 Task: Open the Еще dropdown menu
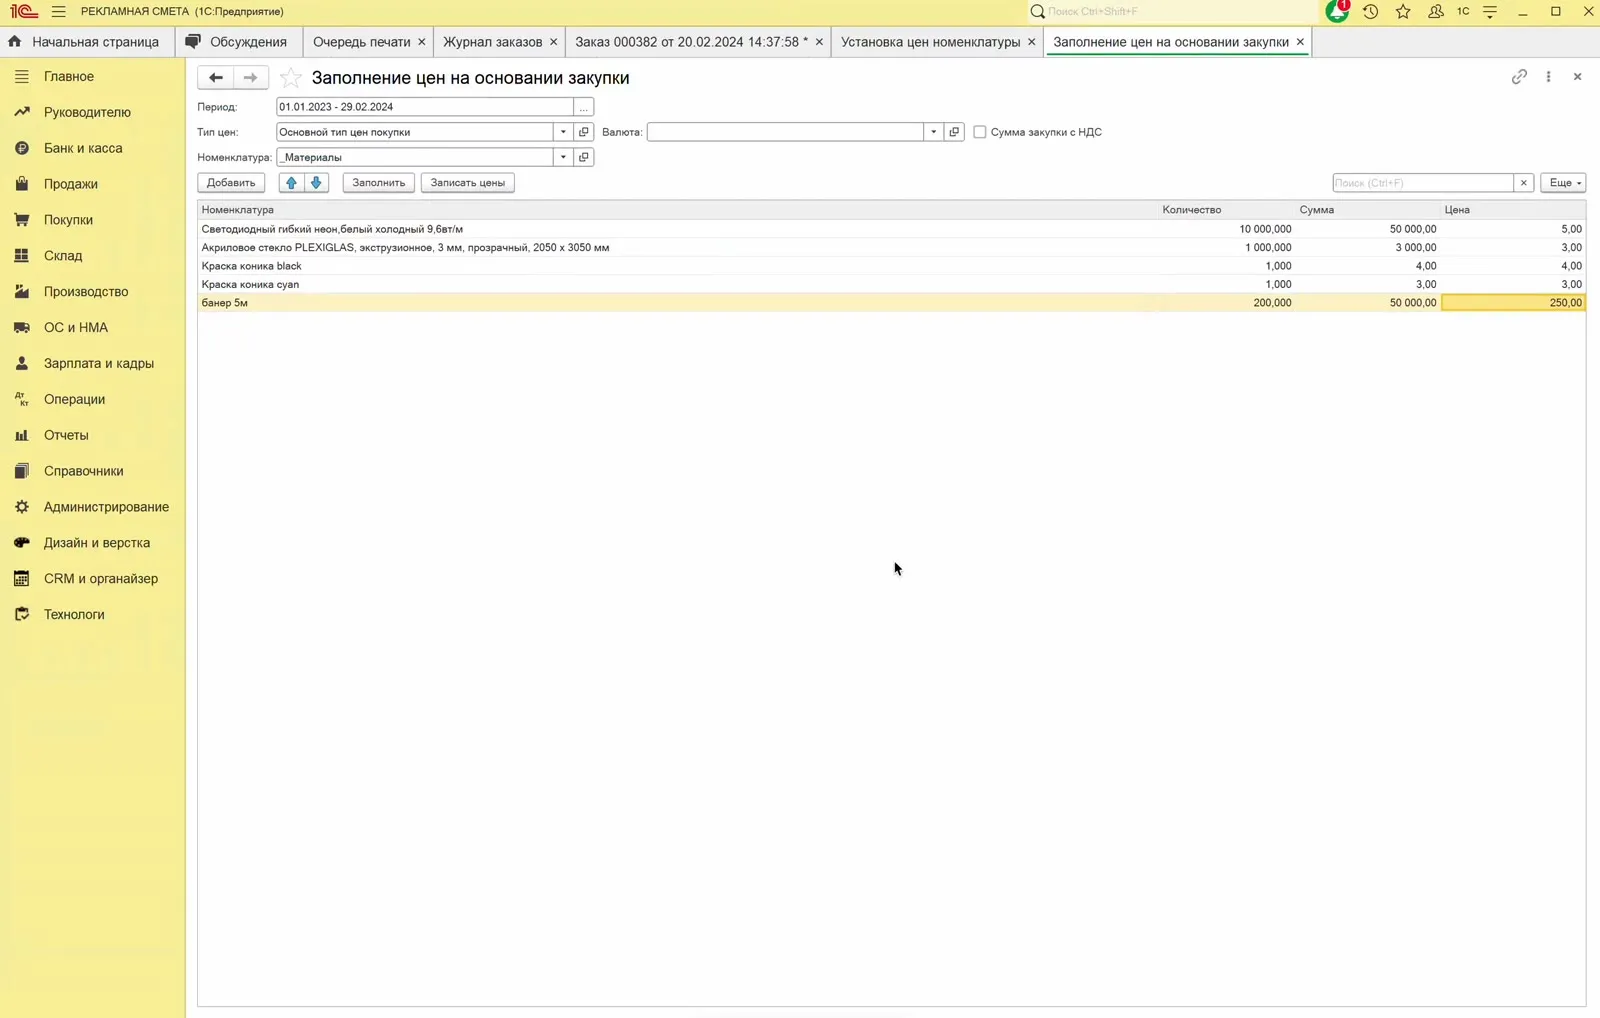[1563, 183]
